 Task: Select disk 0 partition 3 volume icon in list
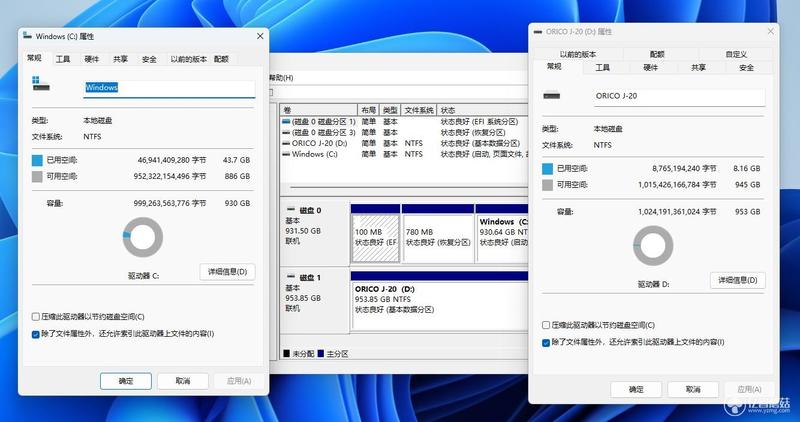tap(286, 133)
